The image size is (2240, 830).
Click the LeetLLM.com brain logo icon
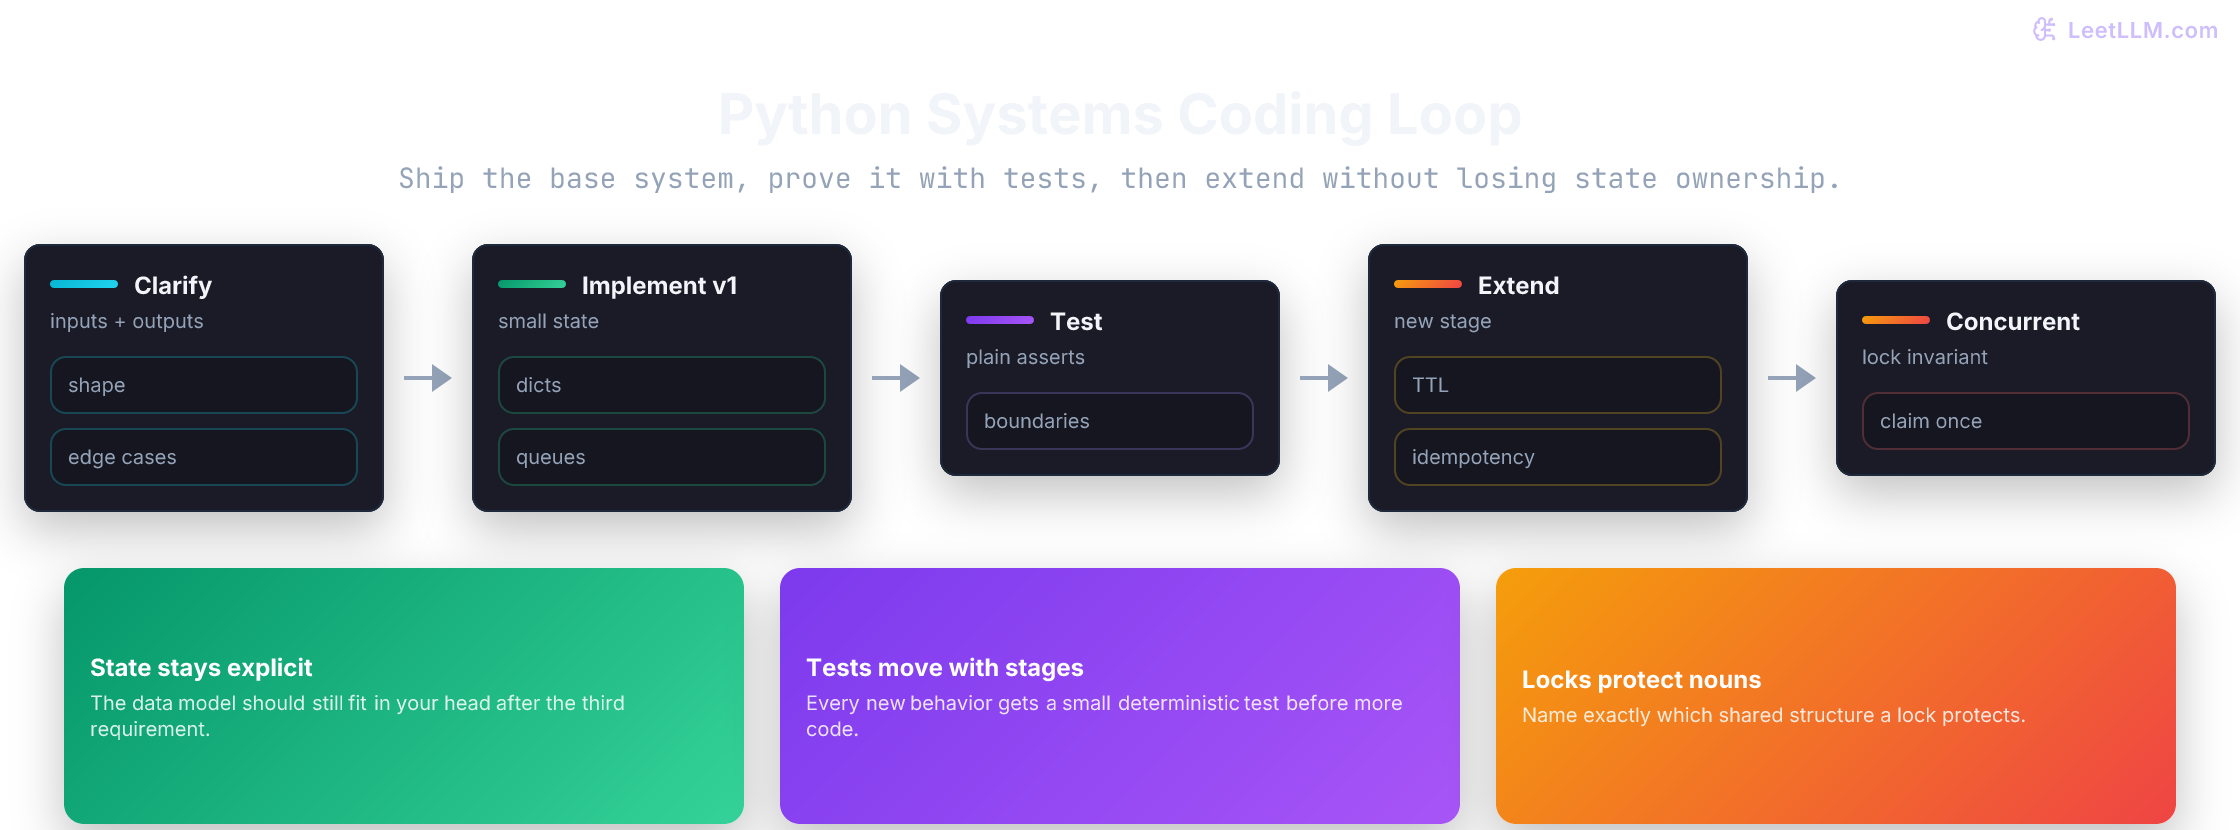point(2045,30)
